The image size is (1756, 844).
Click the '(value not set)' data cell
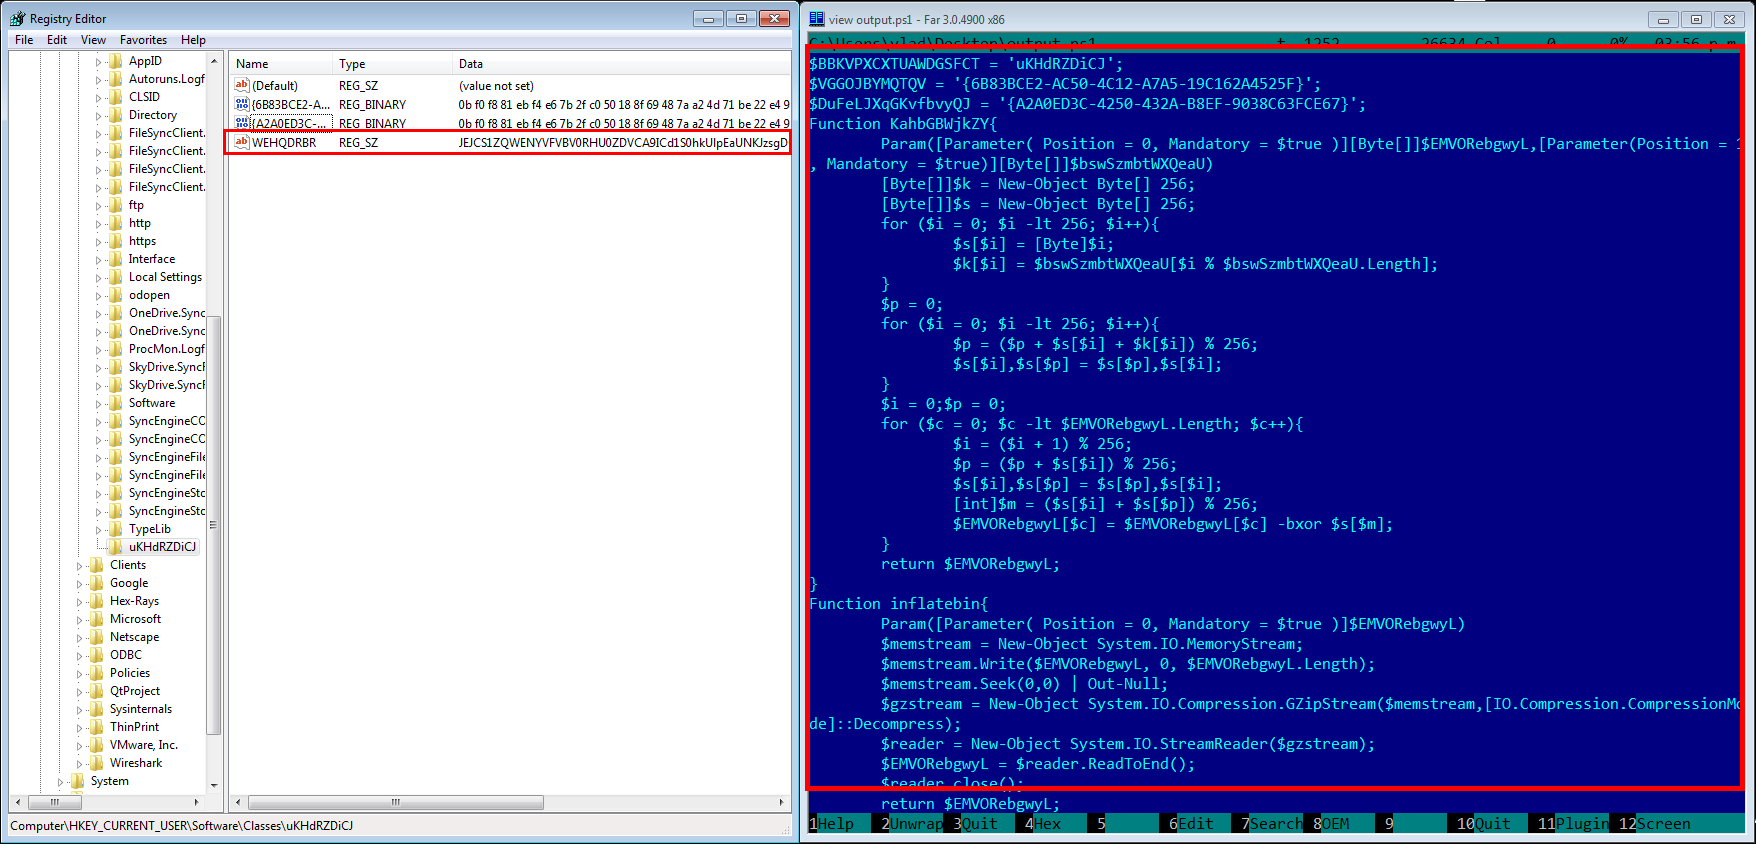[x=496, y=86]
